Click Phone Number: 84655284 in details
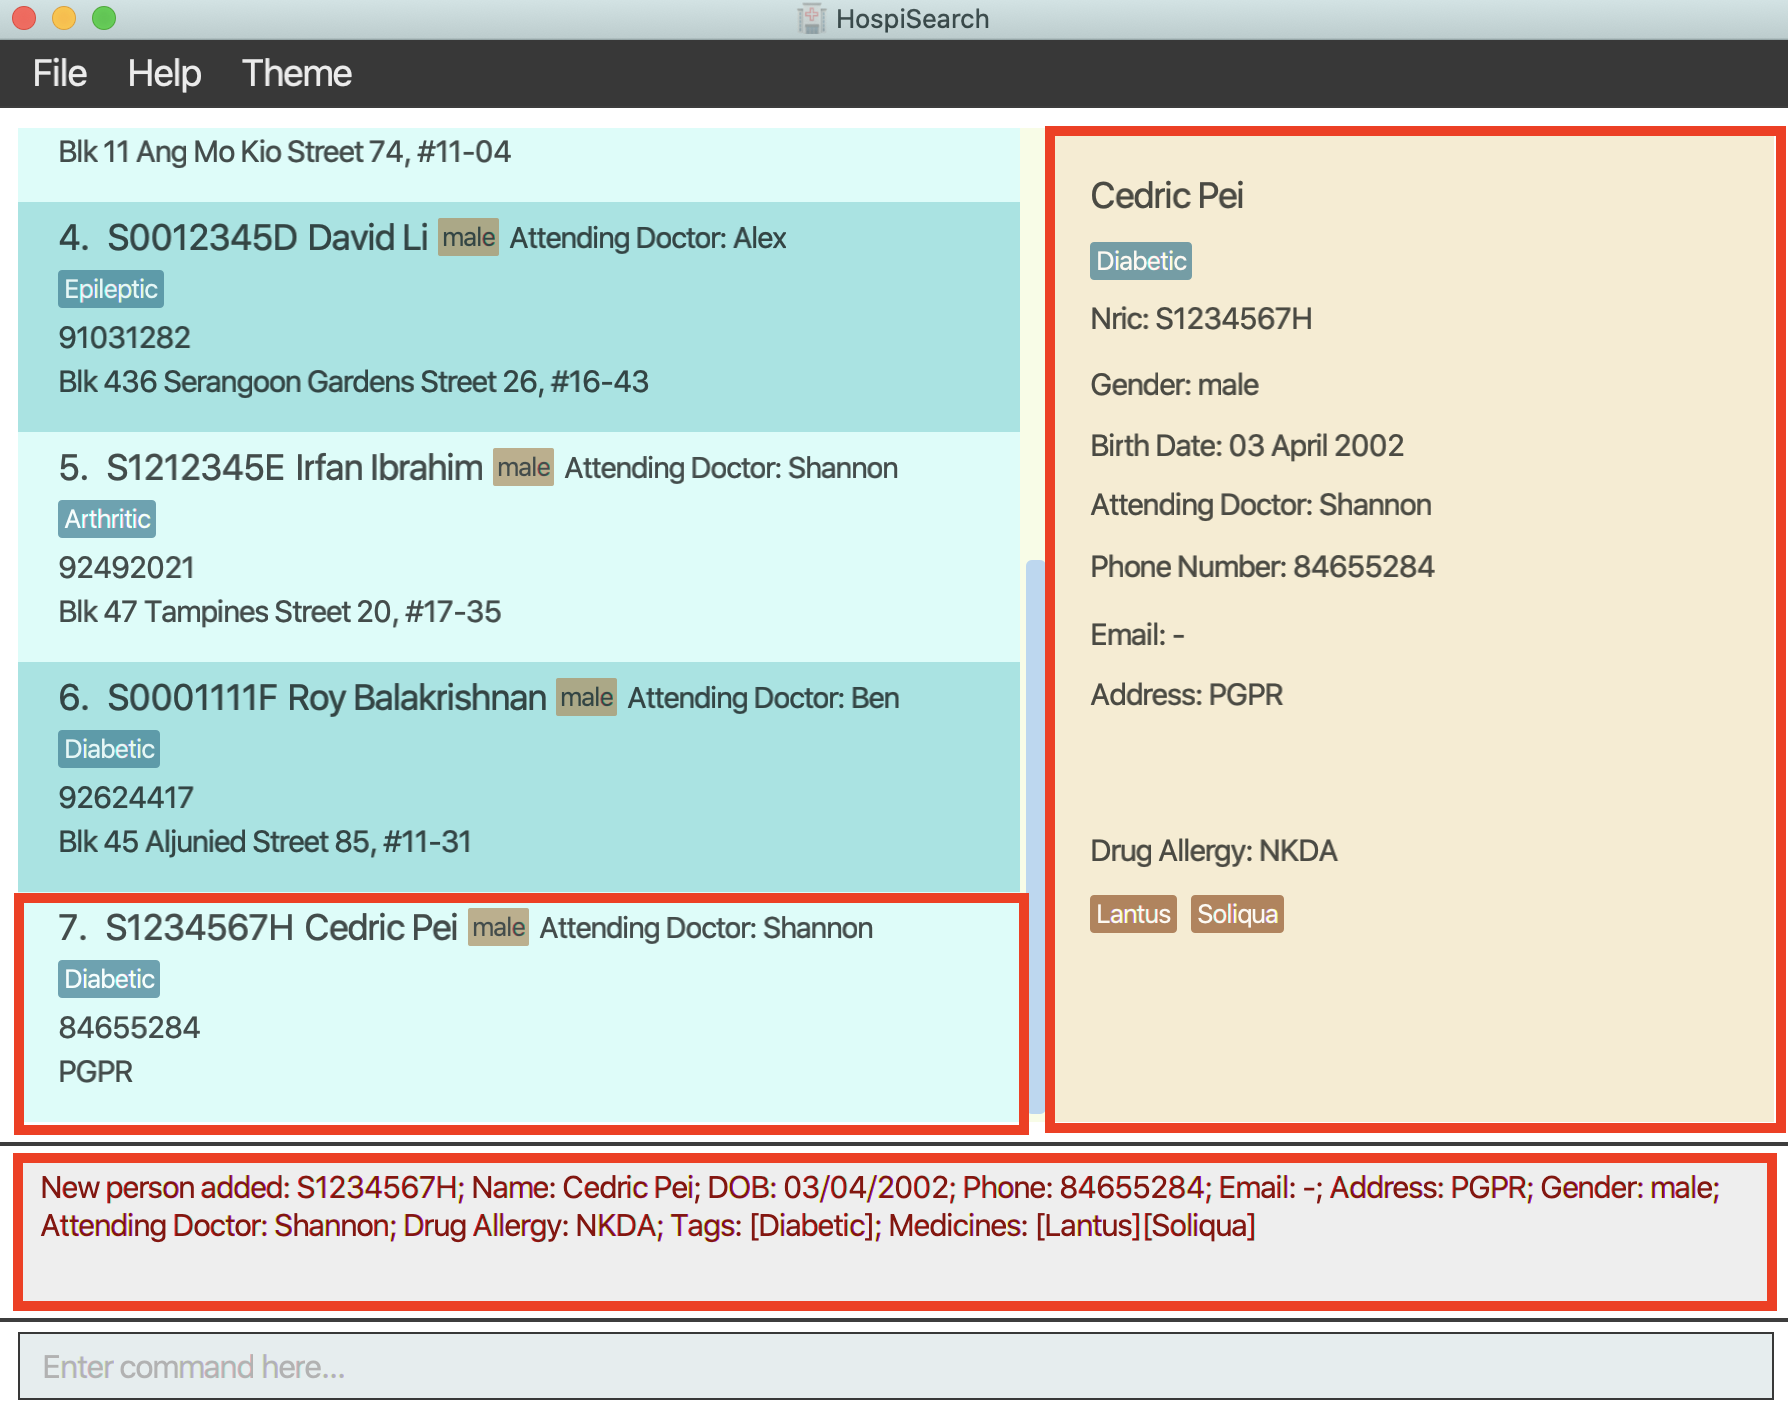 [1262, 567]
